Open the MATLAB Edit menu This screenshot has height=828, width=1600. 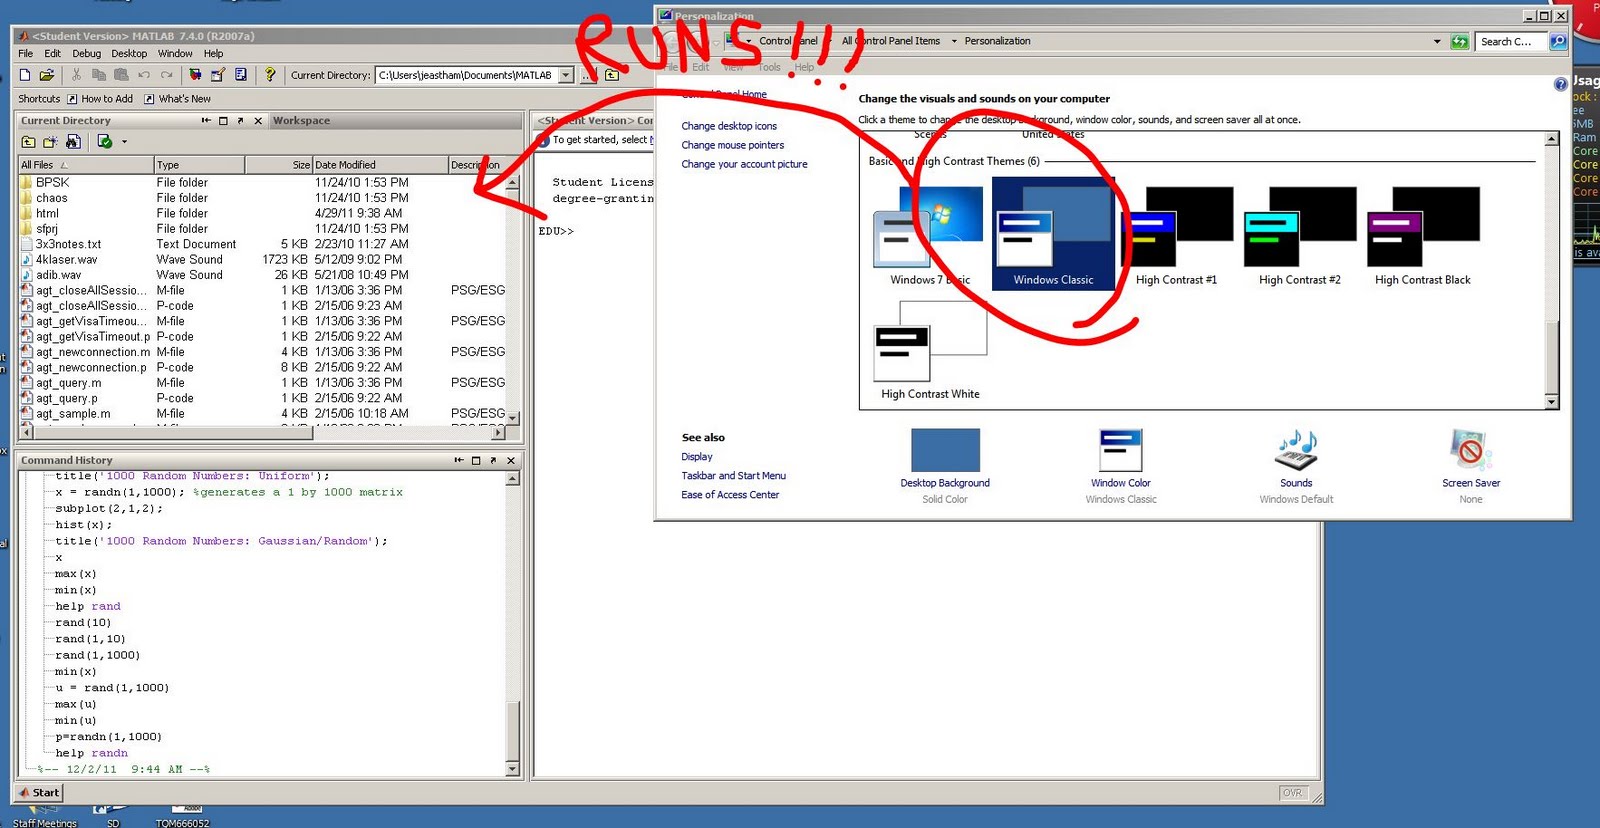coord(53,54)
